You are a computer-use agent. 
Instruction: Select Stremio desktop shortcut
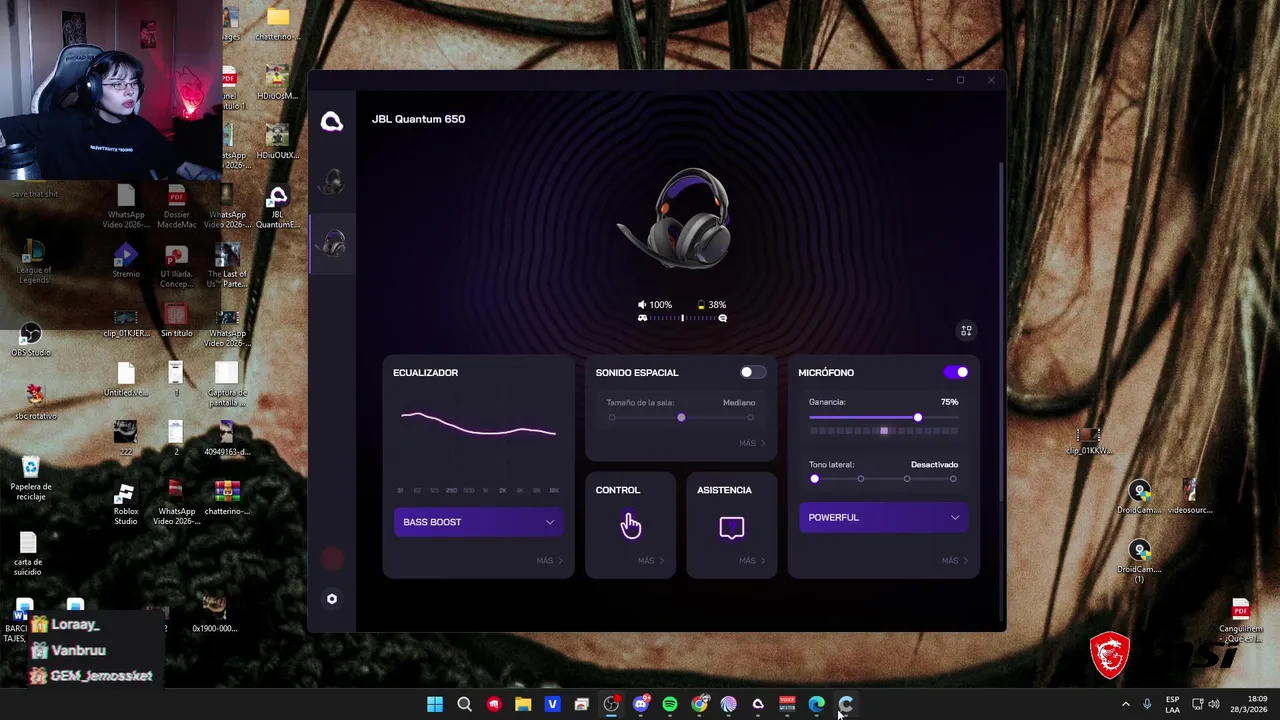pyautogui.click(x=126, y=260)
